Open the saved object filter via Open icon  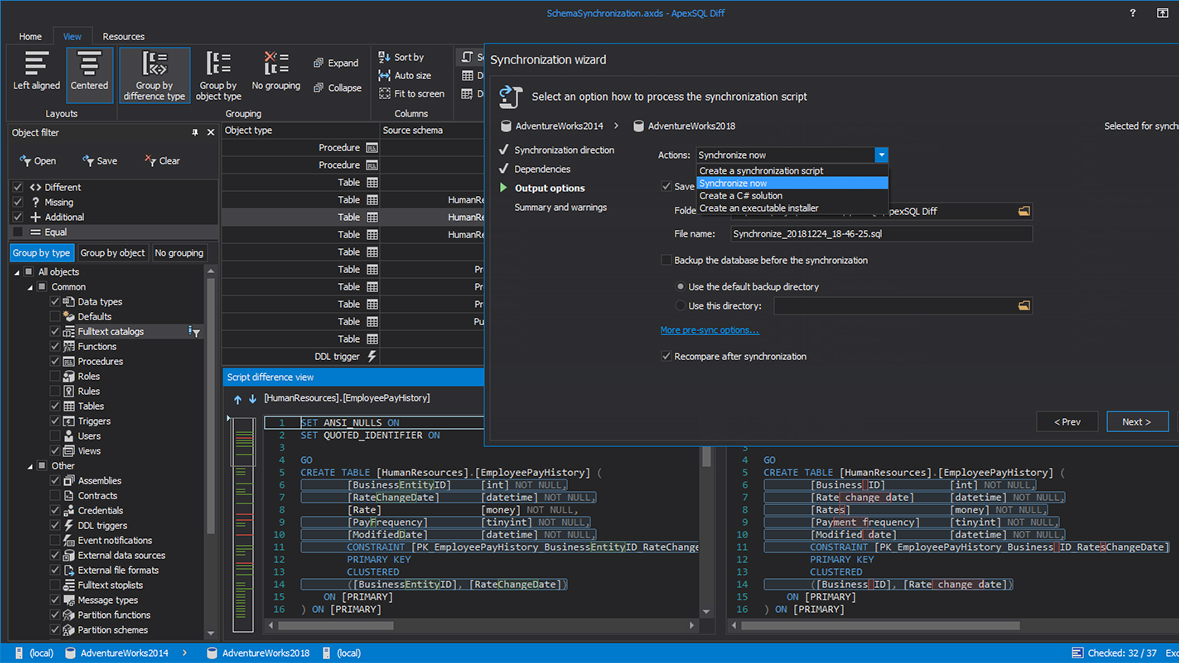pos(38,160)
